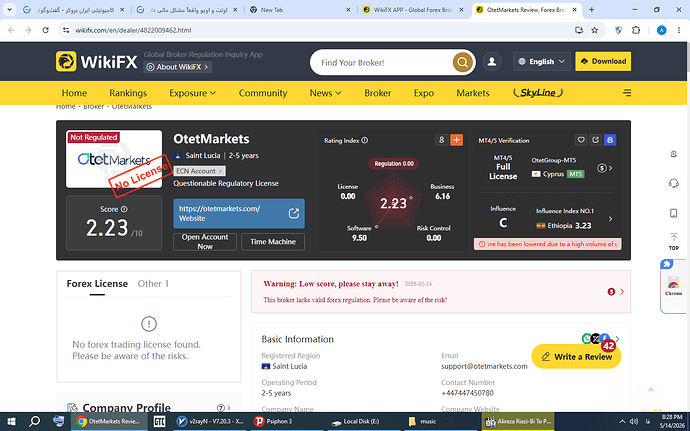Reload the page with refresh icon
This screenshot has height=431, width=690.
point(45,30)
